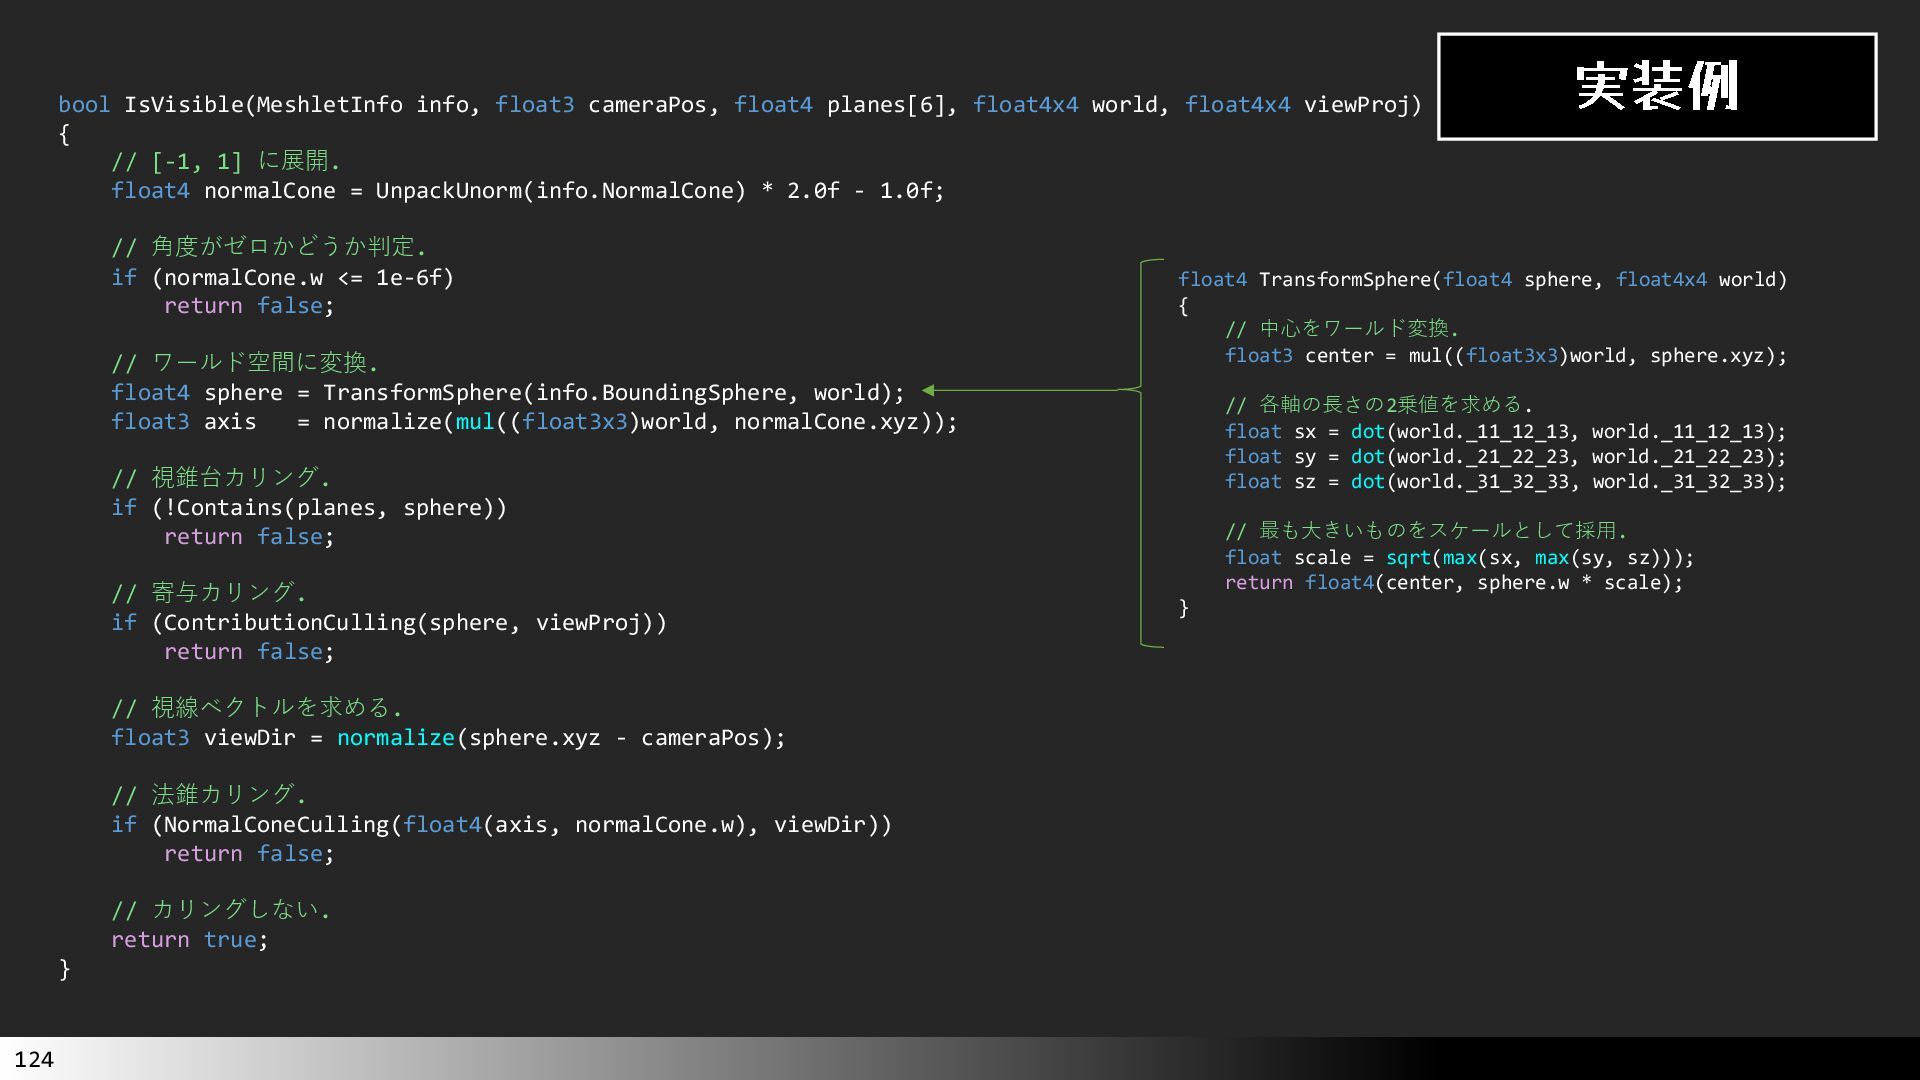Click the float sz dot product line

(x=1505, y=482)
